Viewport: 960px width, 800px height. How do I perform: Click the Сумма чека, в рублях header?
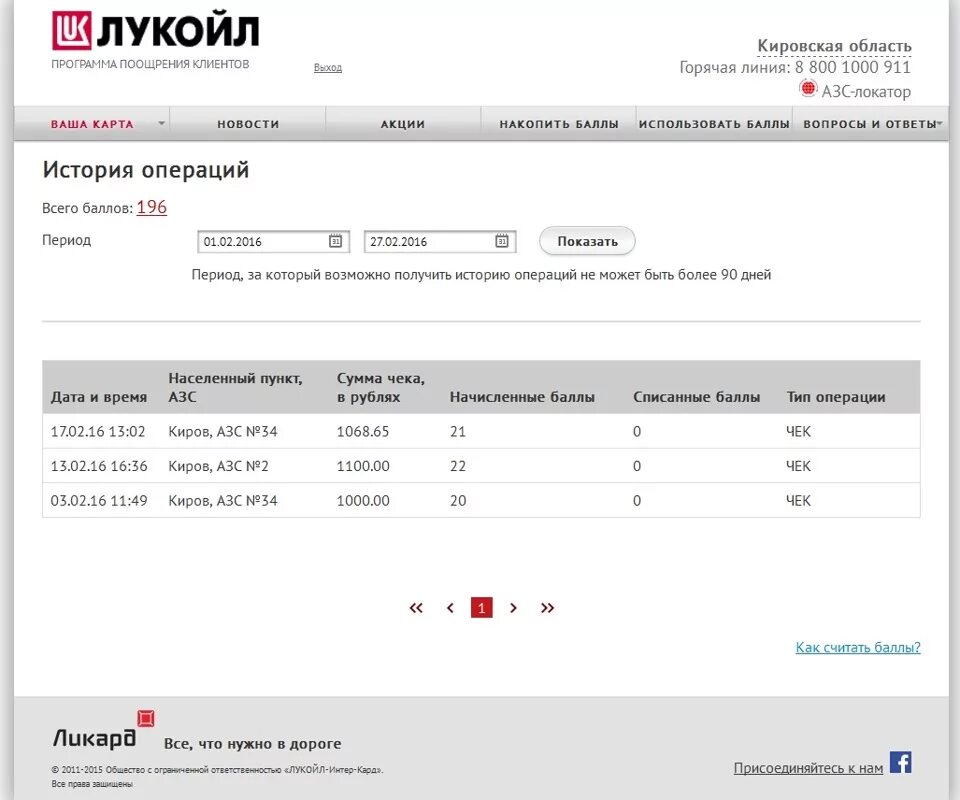coord(381,387)
